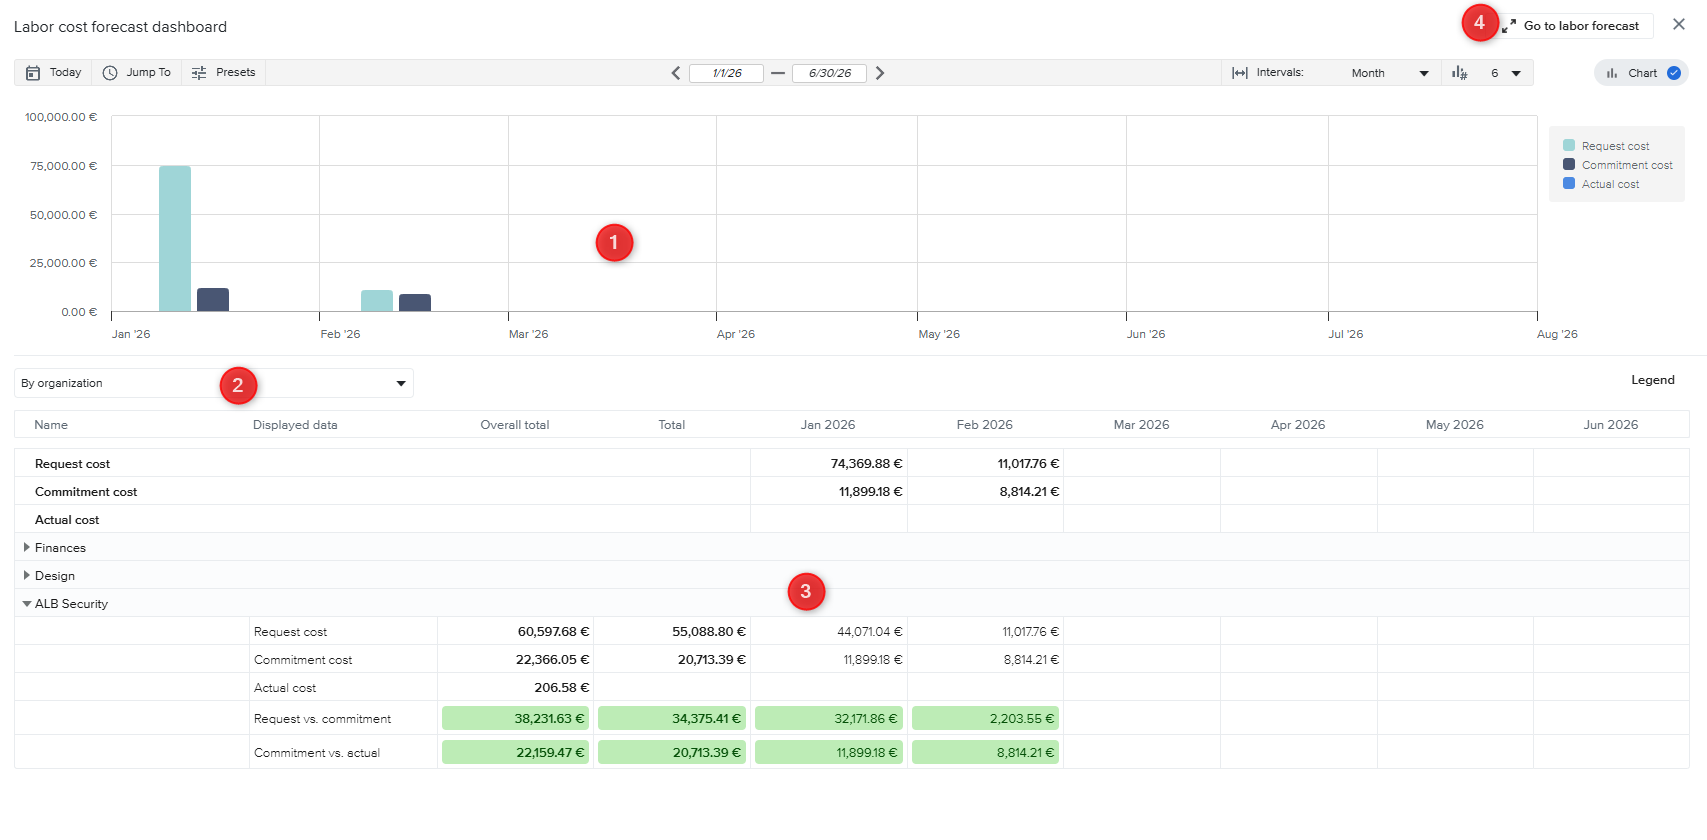Toggle Request cost series in legend
The image size is (1707, 840).
coord(1615,146)
